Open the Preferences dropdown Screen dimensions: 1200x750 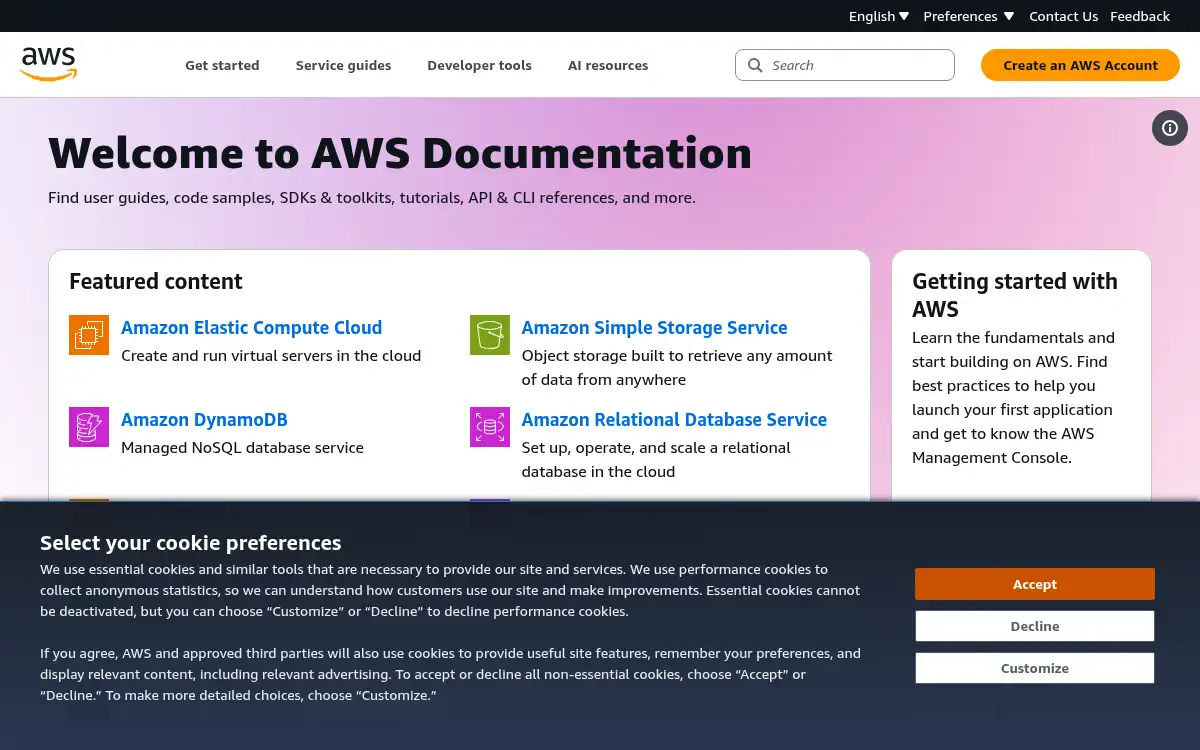969,16
